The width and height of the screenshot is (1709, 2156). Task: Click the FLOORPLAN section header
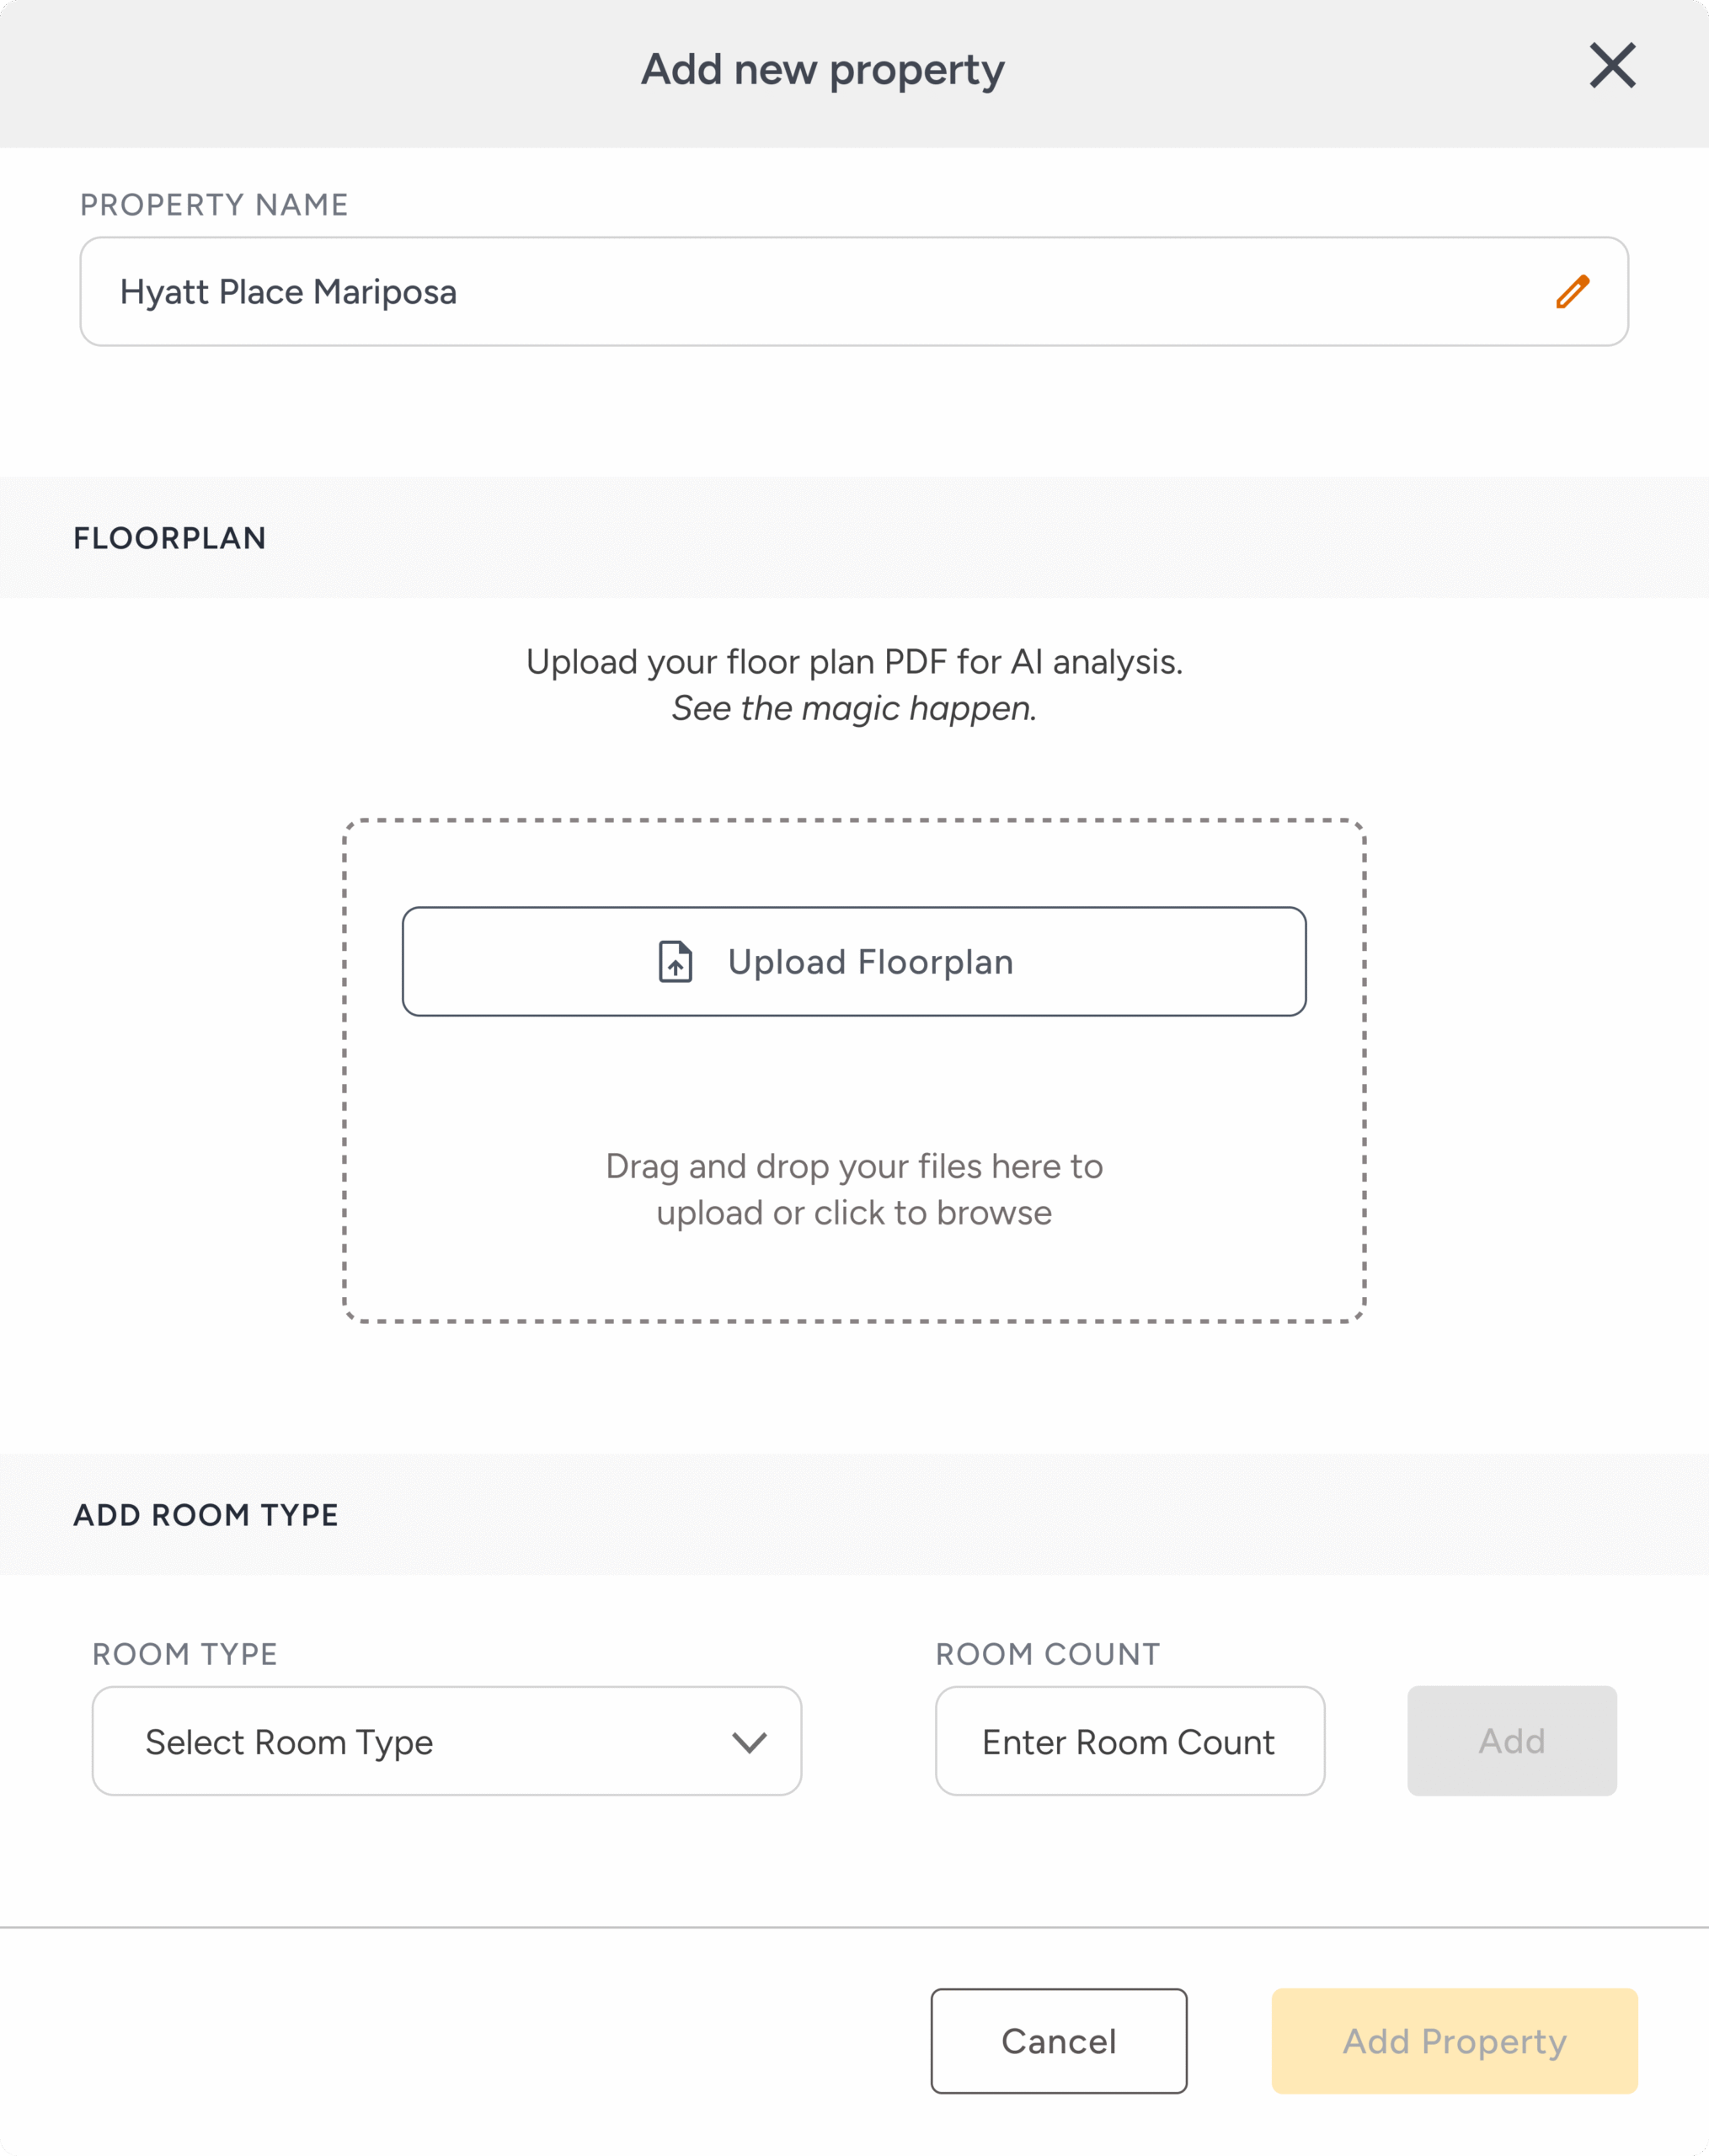pos(170,538)
